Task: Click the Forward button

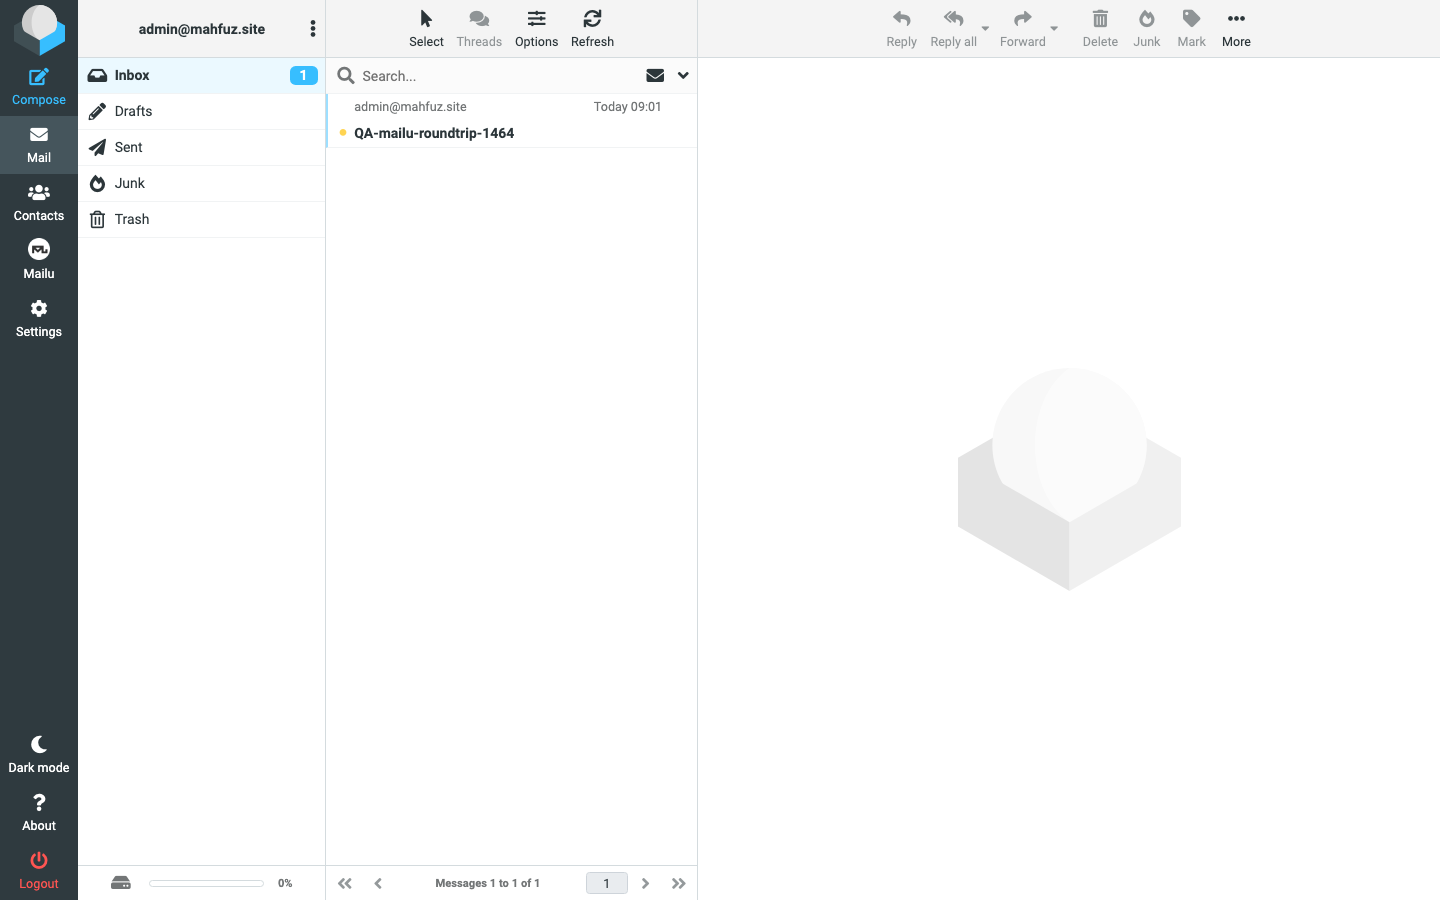Action: tap(1022, 29)
